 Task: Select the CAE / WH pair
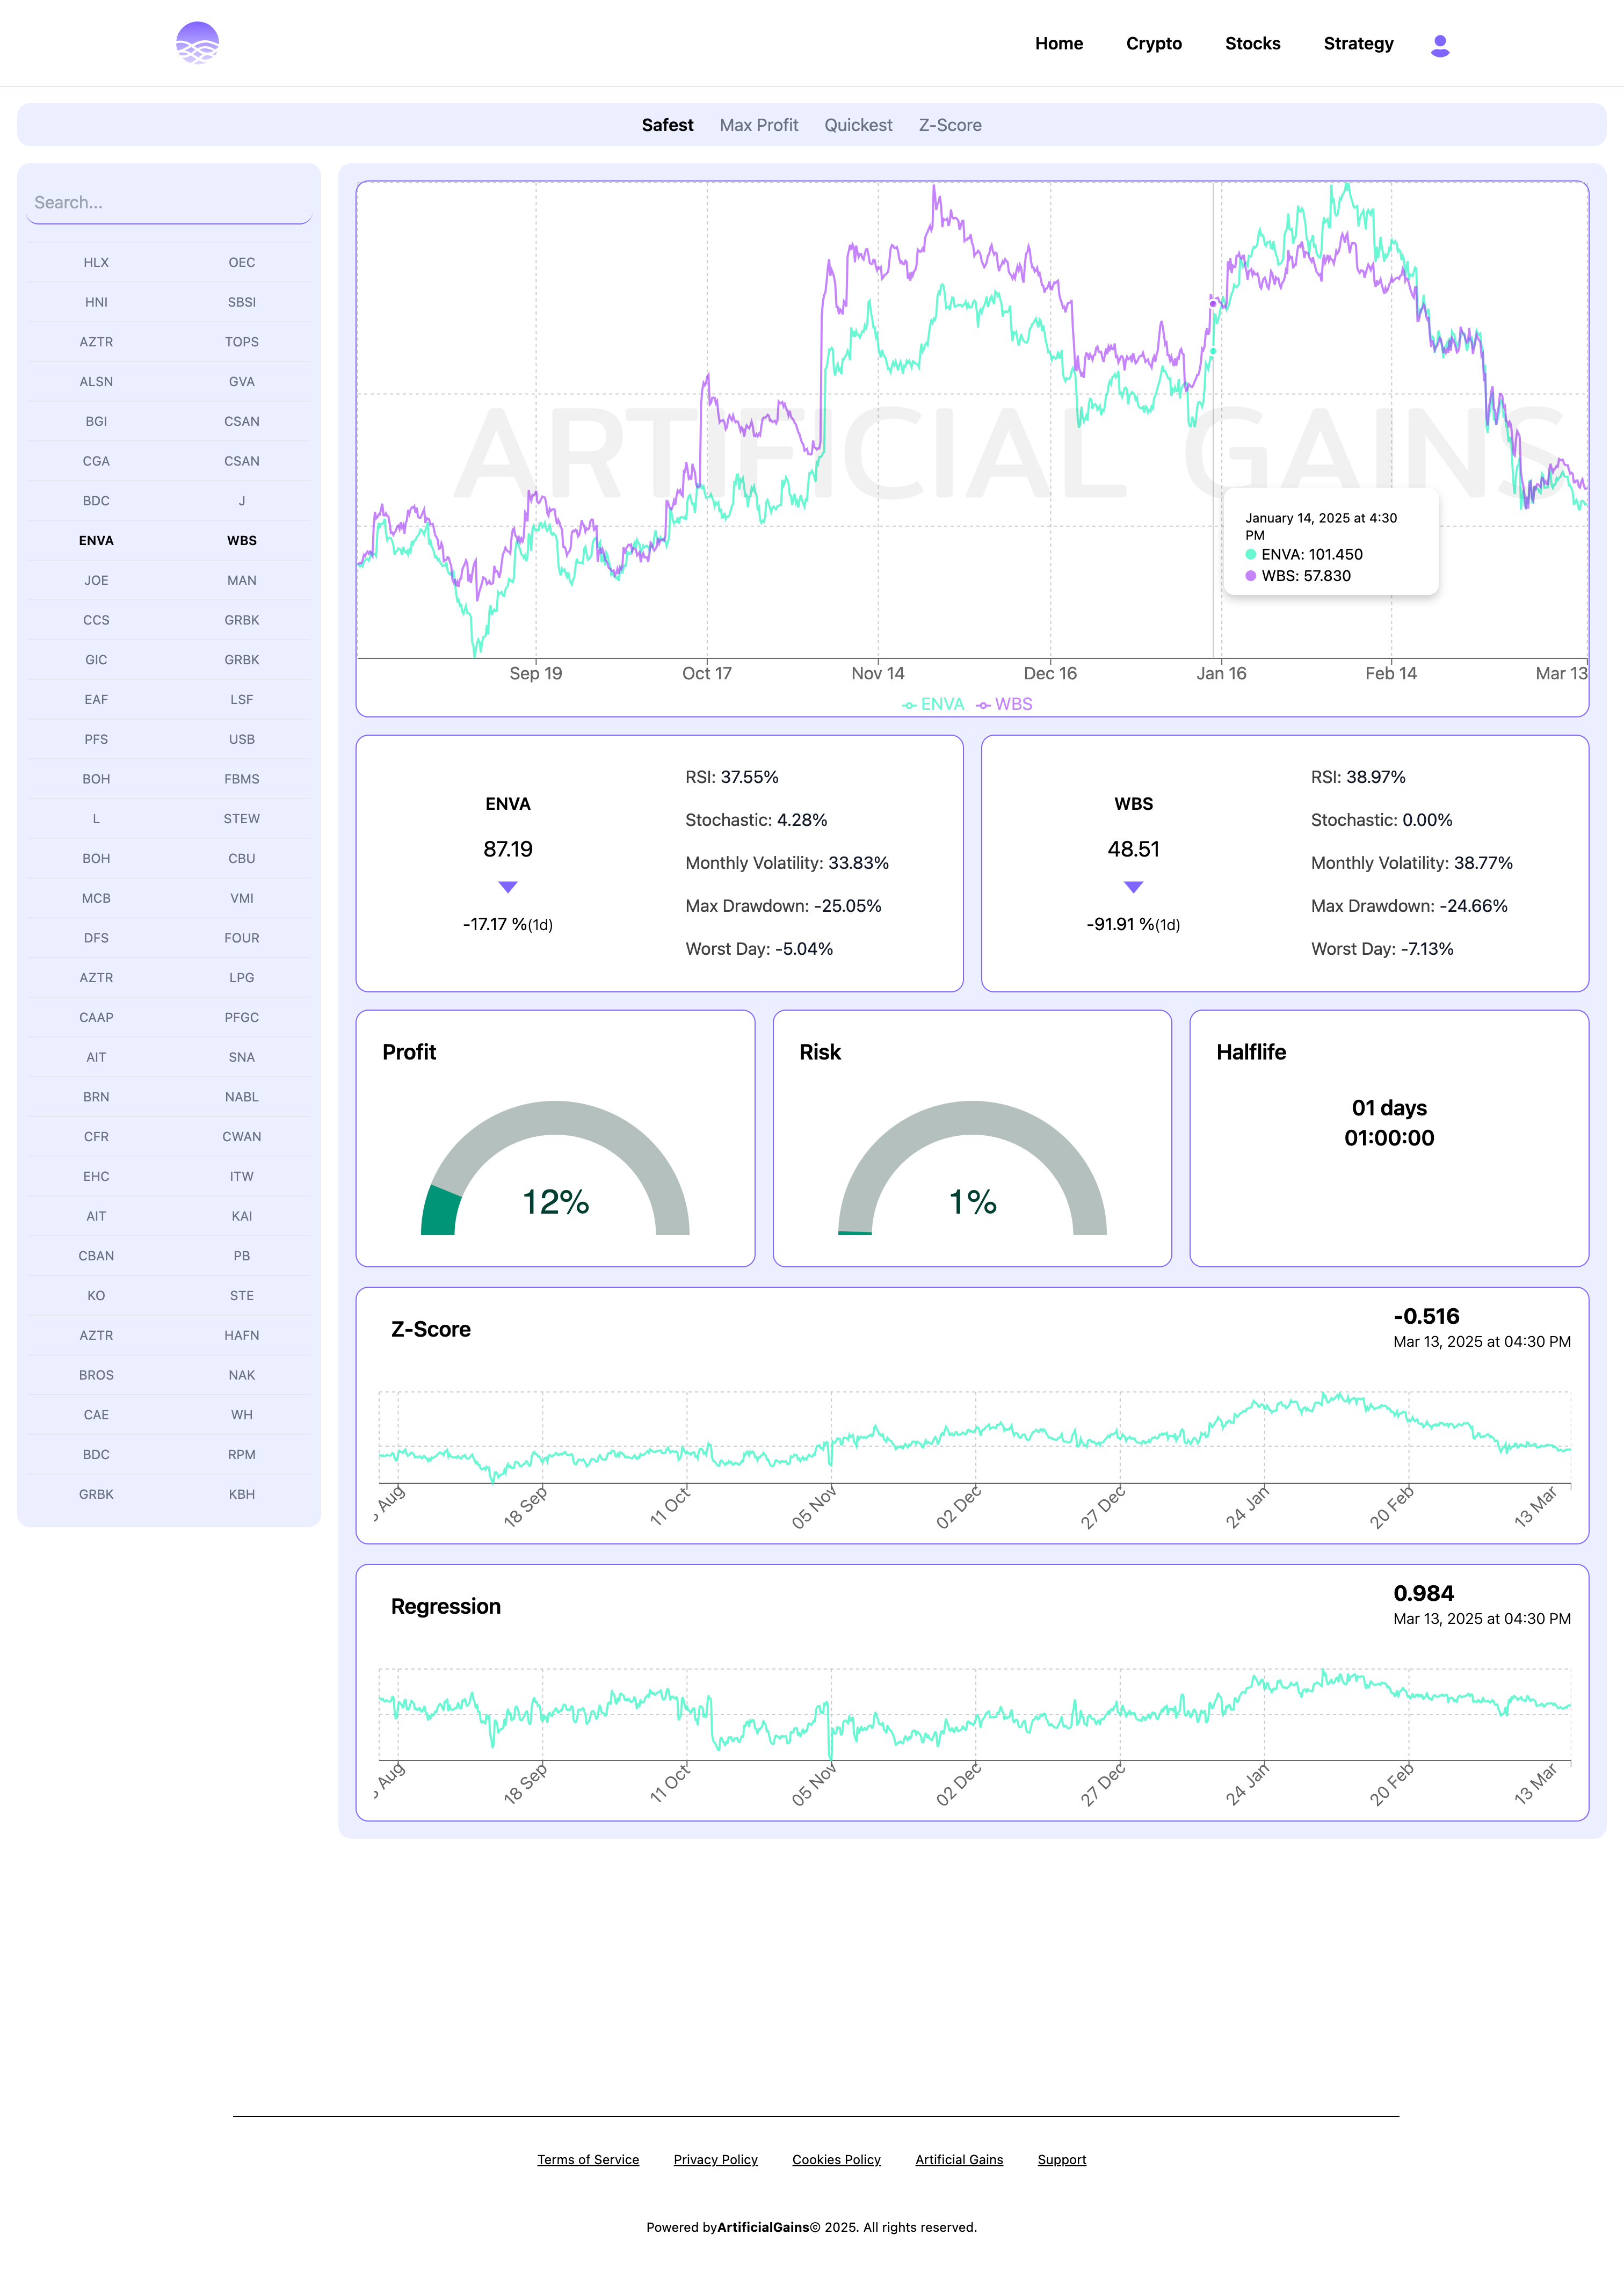tap(169, 1415)
